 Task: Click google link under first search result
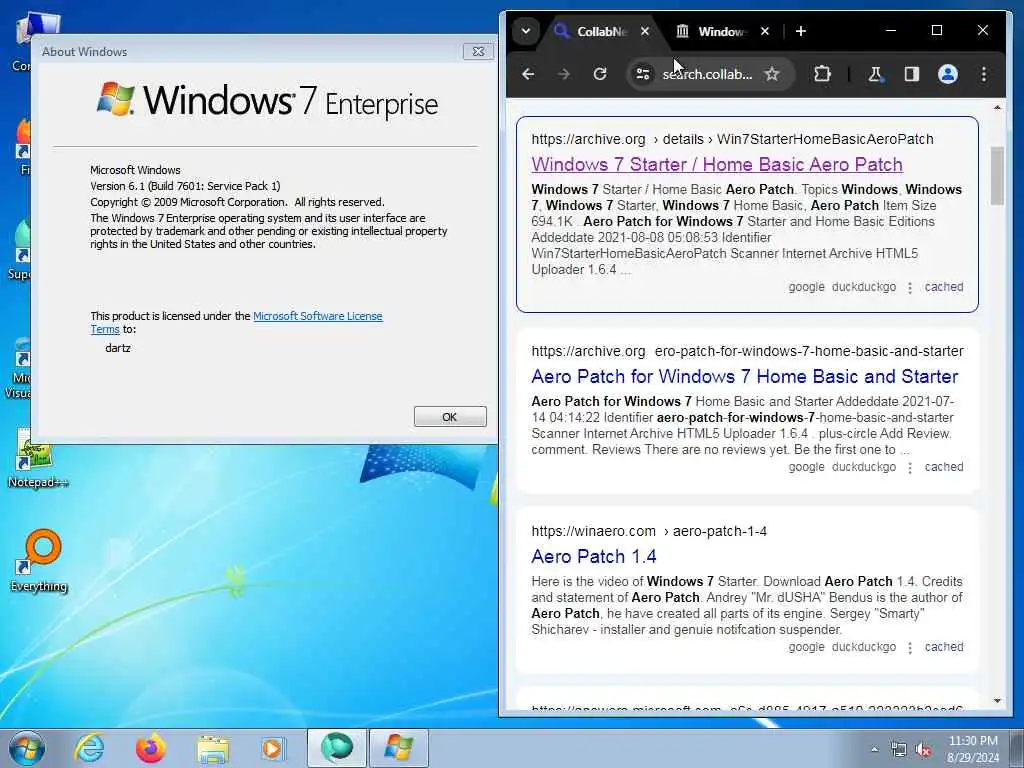[x=806, y=287]
